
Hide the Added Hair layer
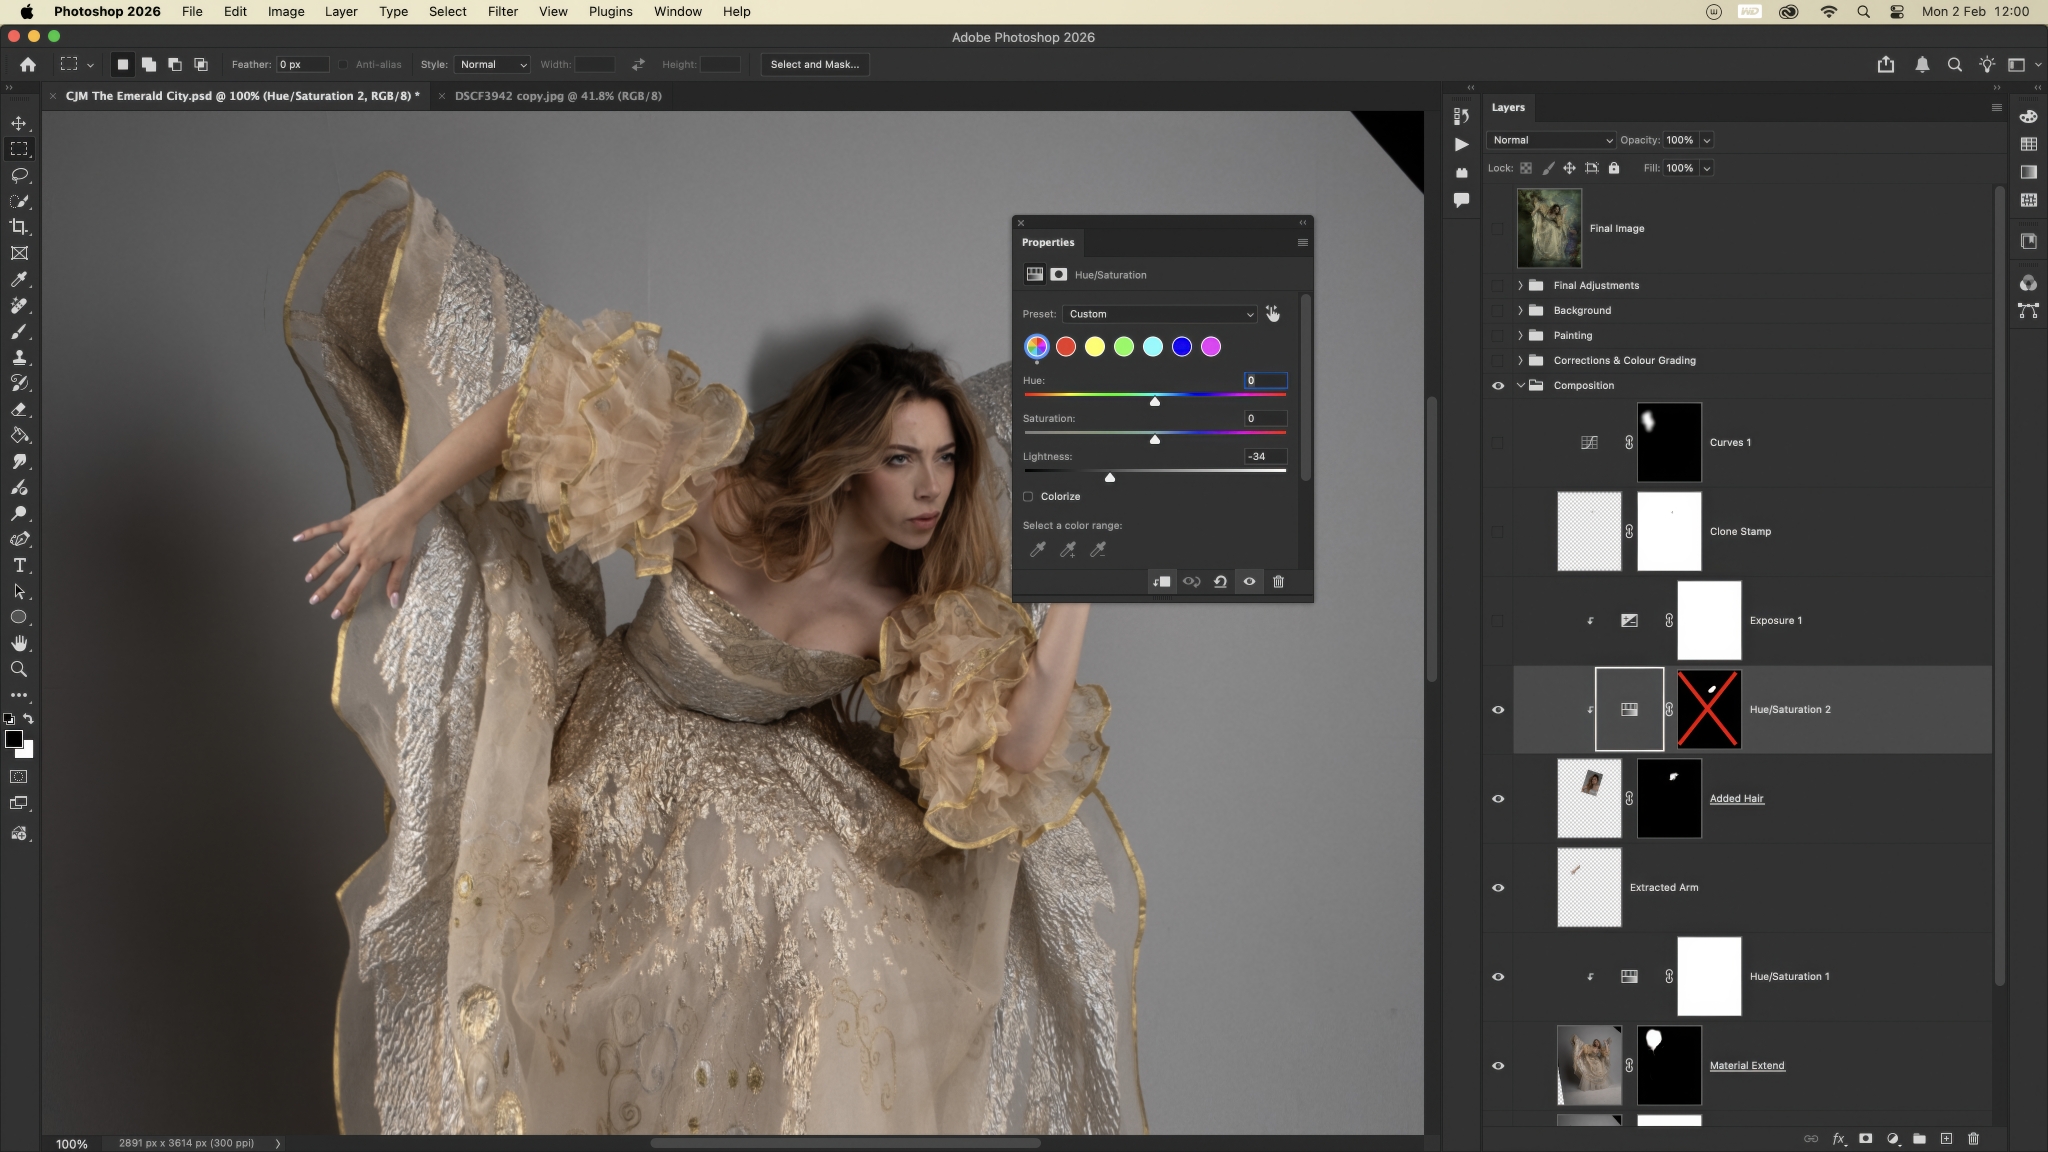[x=1498, y=799]
